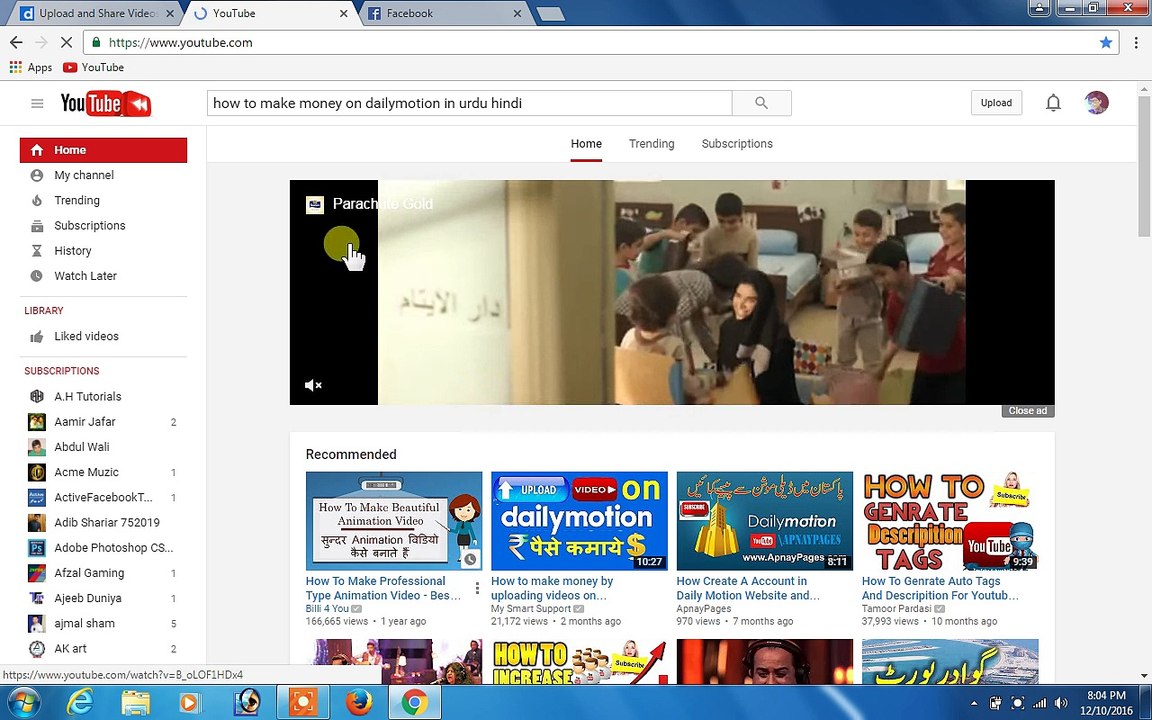This screenshot has width=1152, height=720.
Task: Add animation video to Watch Later clock
Action: (x=470, y=559)
